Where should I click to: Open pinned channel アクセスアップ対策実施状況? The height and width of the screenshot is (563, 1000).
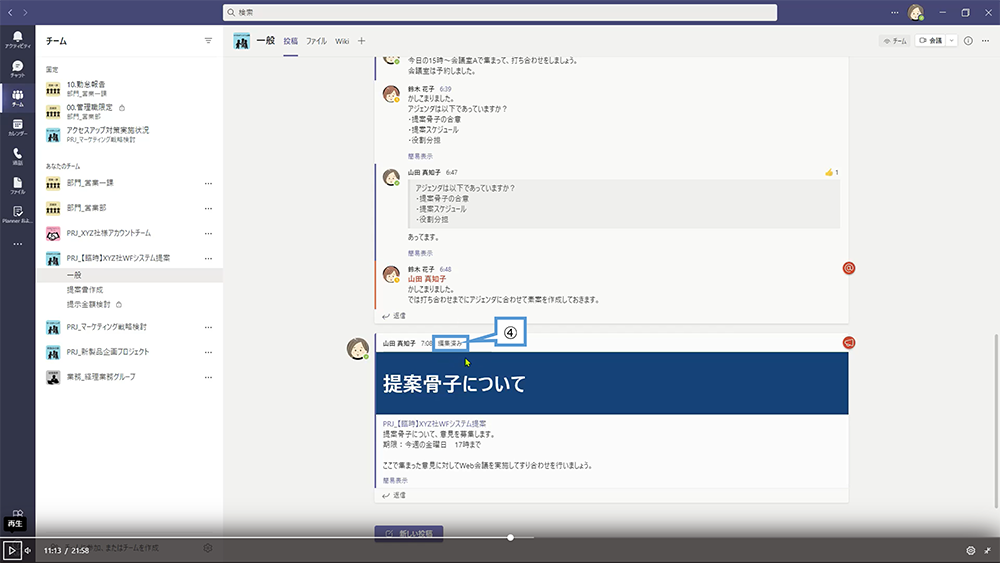(x=130, y=135)
